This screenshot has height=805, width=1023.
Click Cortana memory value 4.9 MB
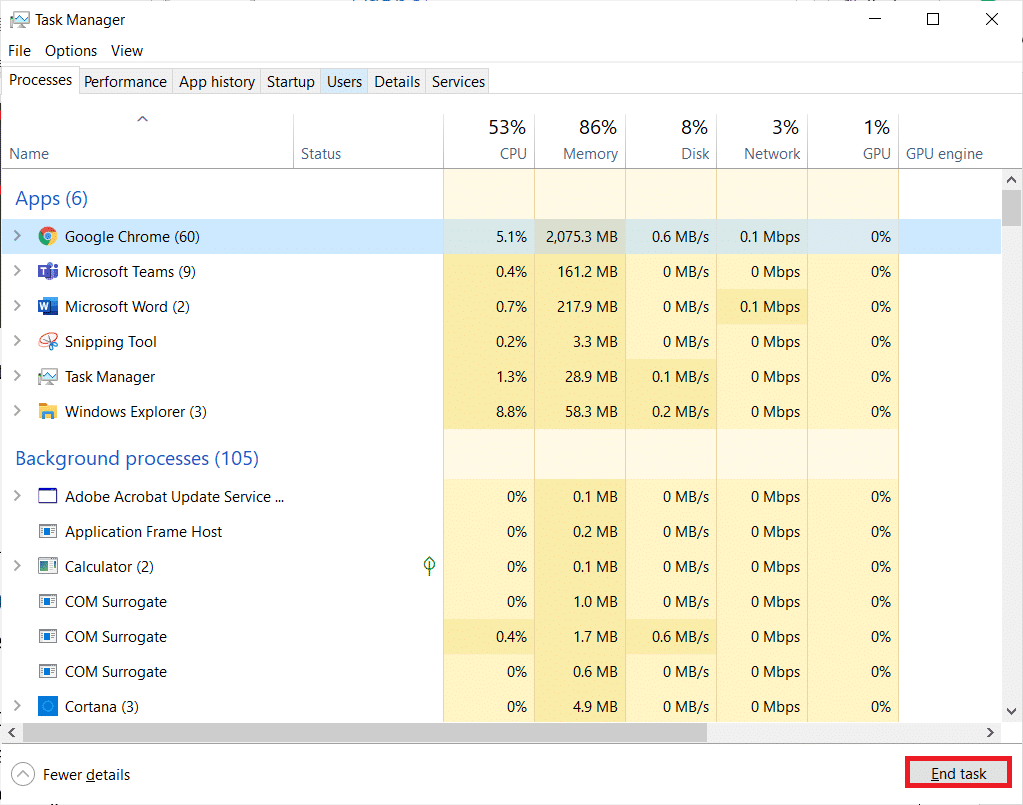[595, 706]
